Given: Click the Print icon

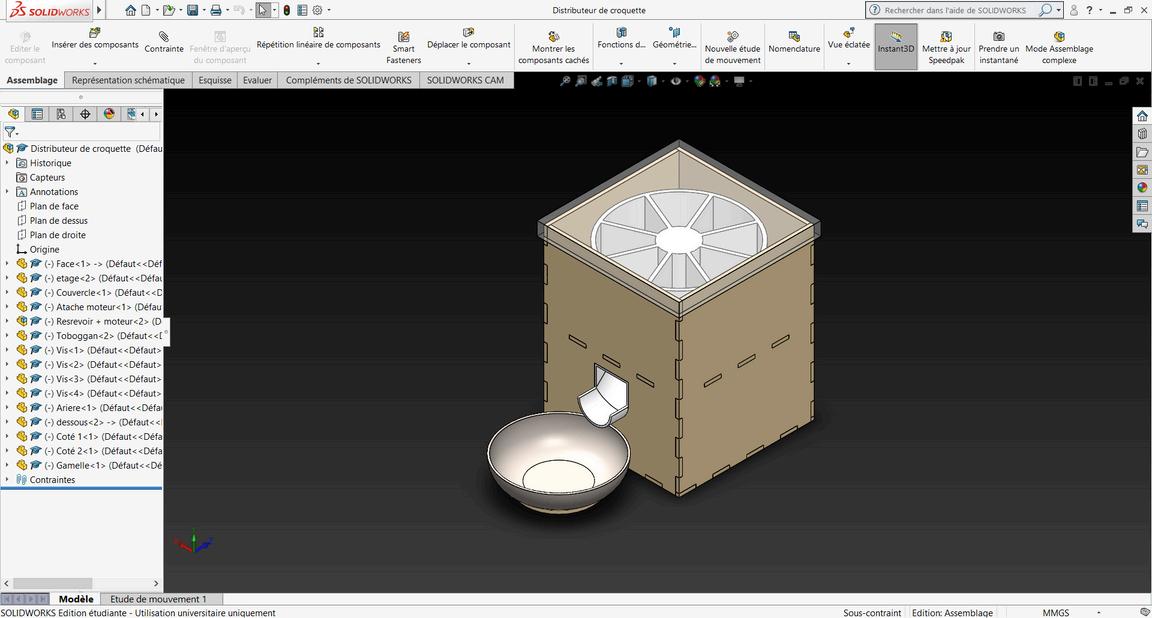Looking at the screenshot, I should [x=215, y=10].
